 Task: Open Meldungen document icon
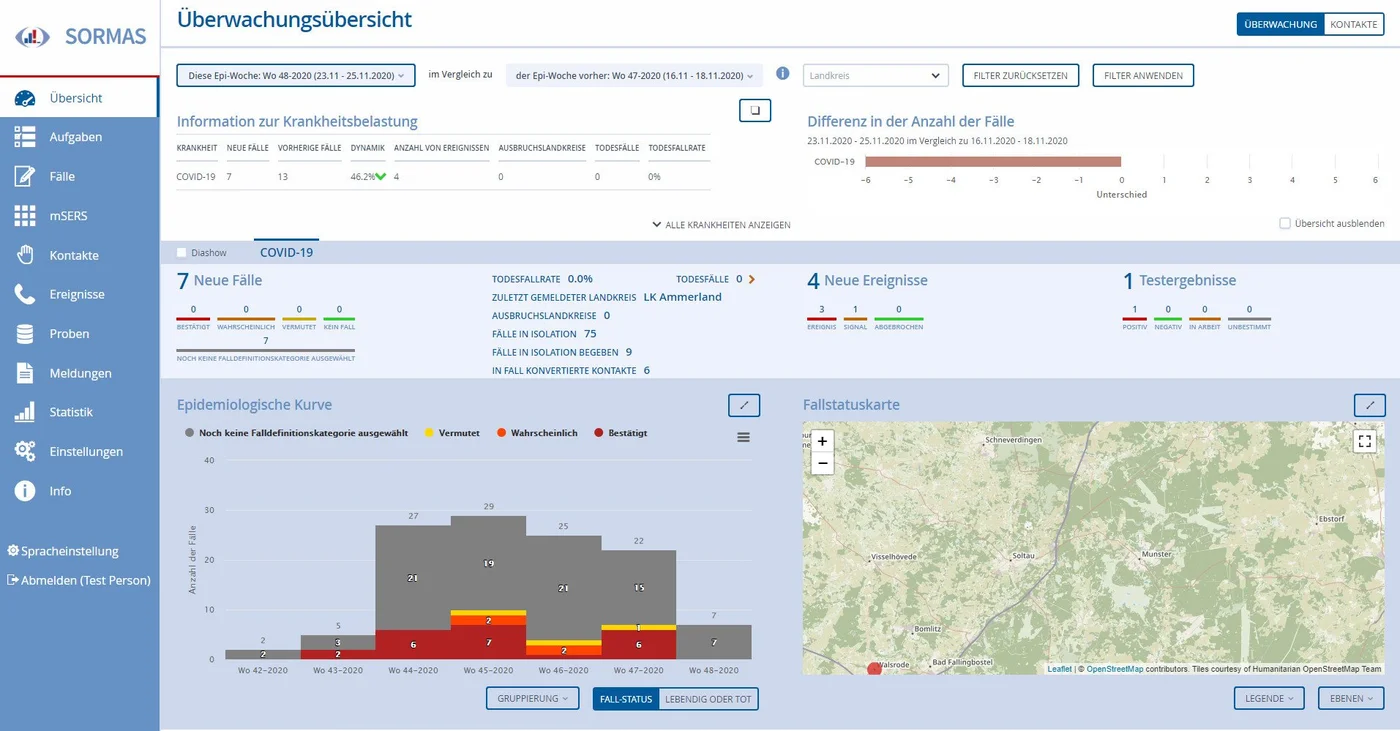pyautogui.click(x=25, y=373)
